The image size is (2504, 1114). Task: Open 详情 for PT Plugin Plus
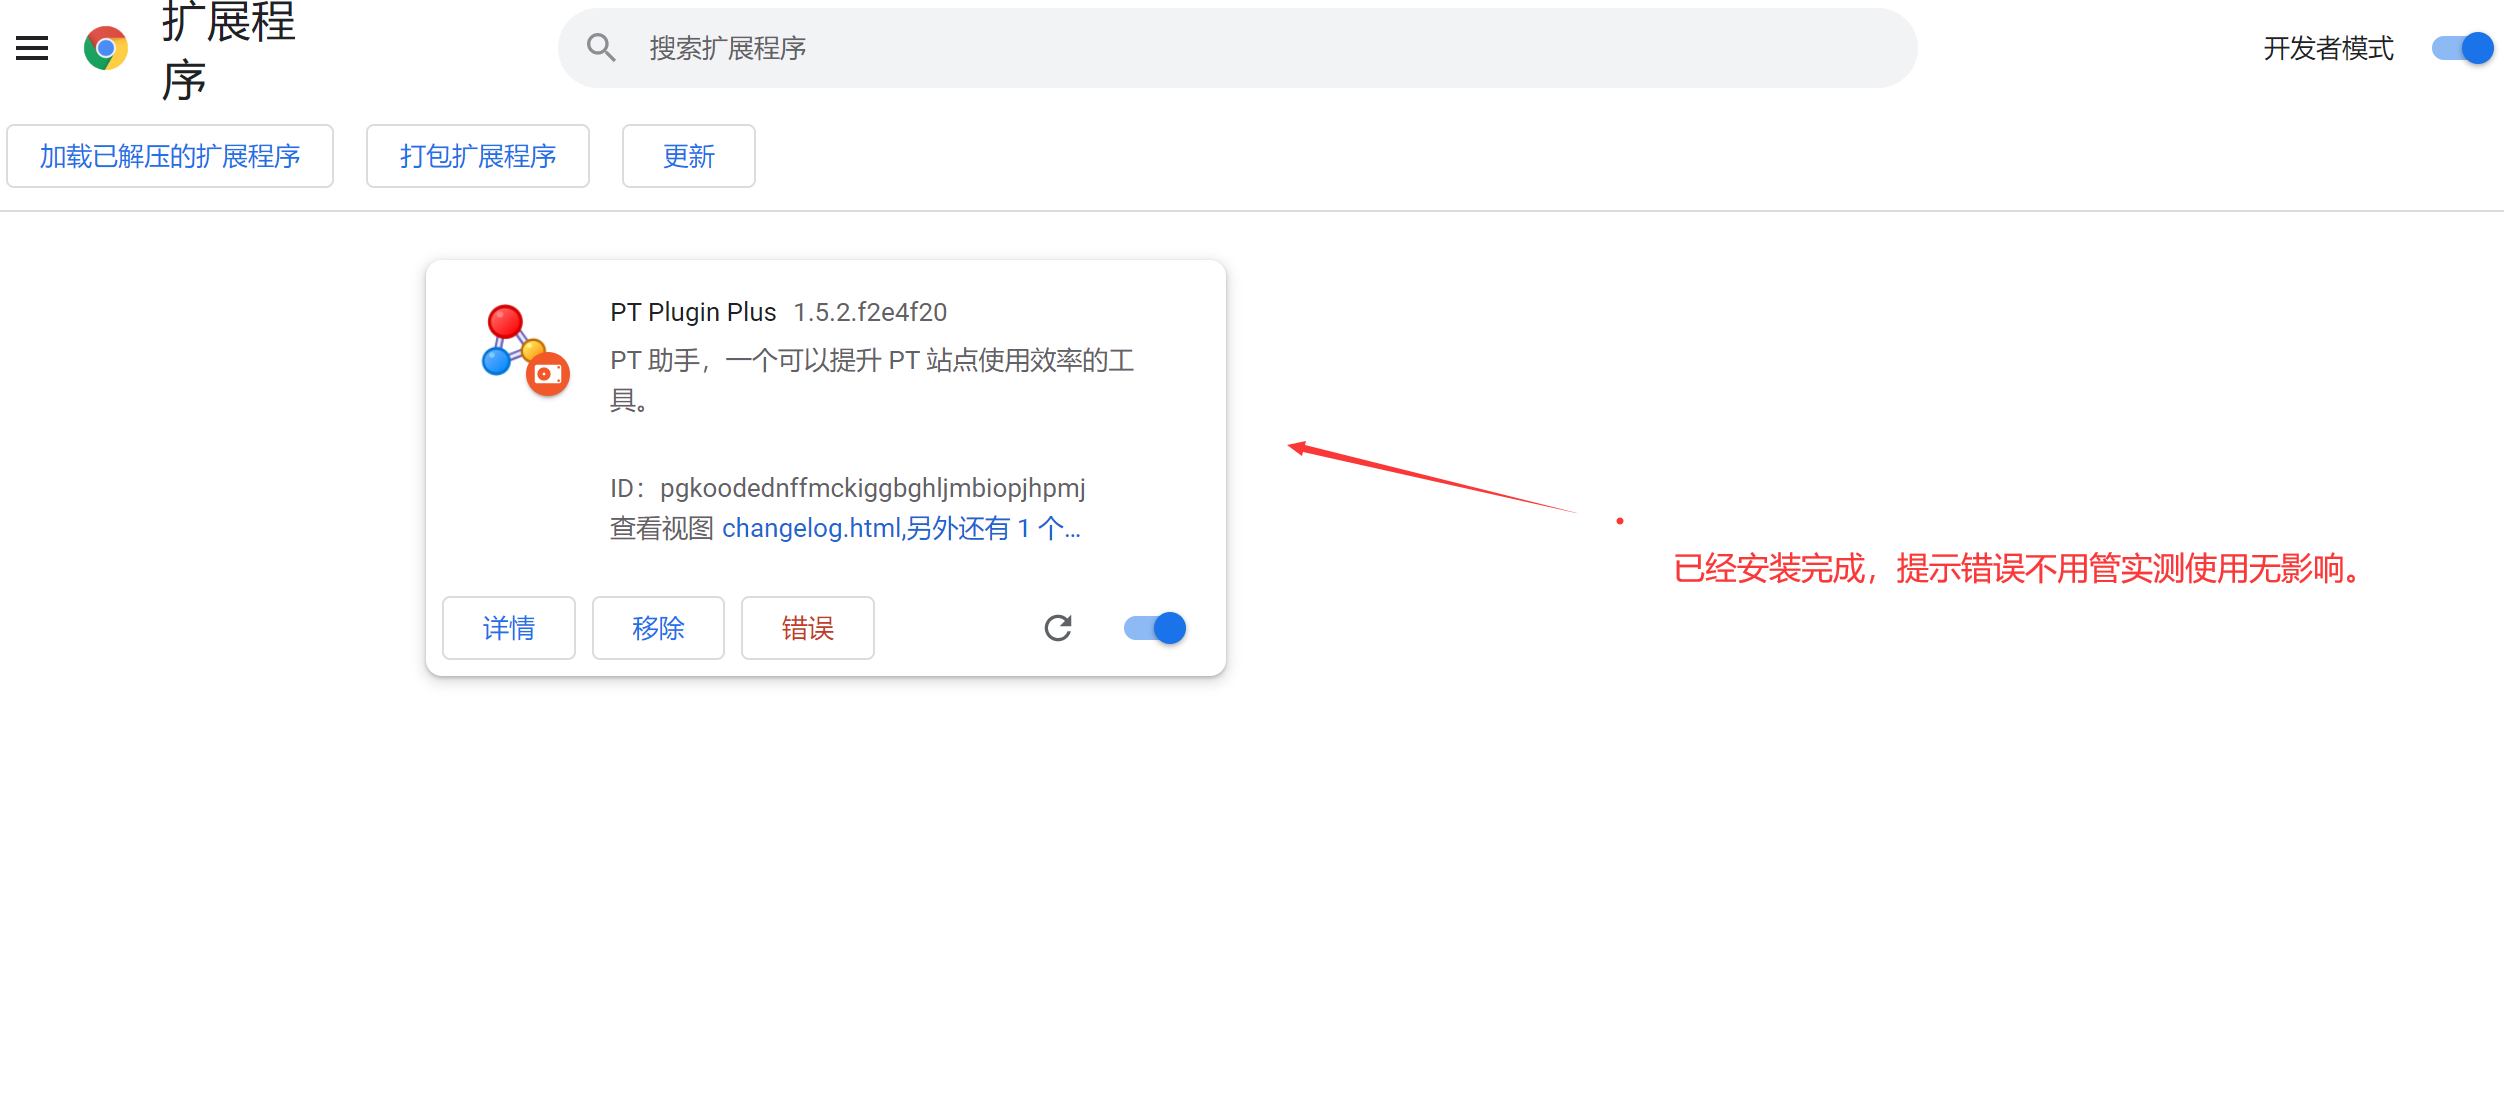[x=509, y=628]
